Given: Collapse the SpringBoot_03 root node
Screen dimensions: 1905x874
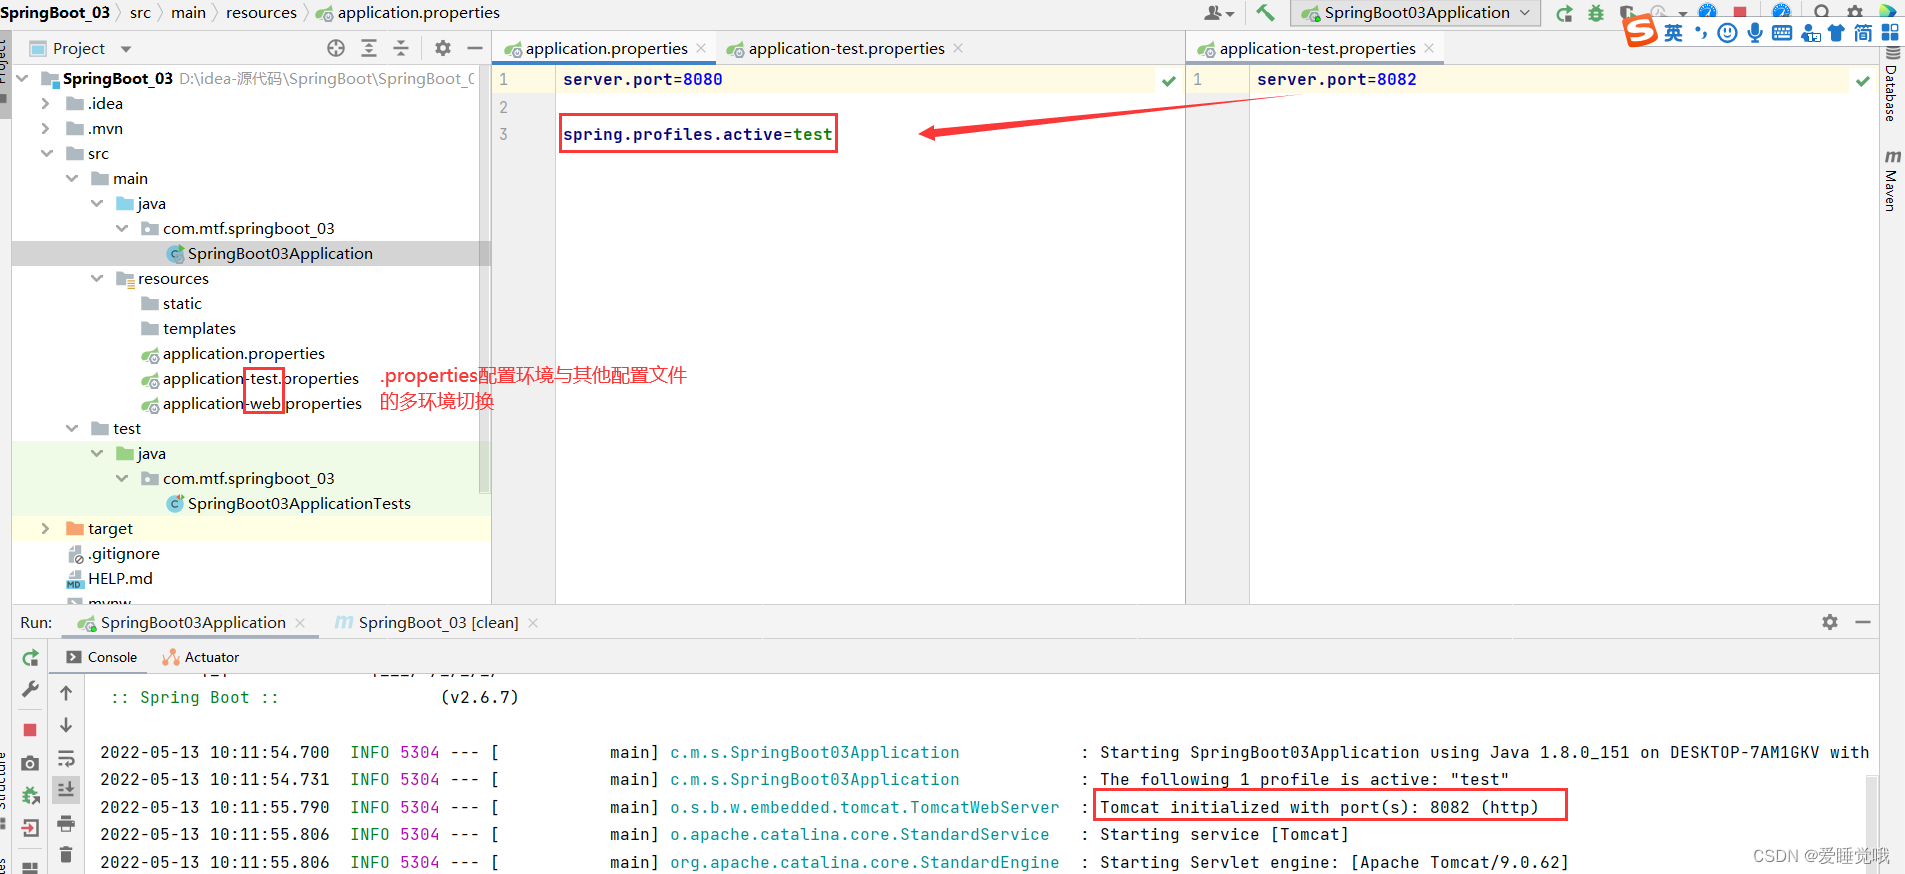Looking at the screenshot, I should [x=22, y=78].
